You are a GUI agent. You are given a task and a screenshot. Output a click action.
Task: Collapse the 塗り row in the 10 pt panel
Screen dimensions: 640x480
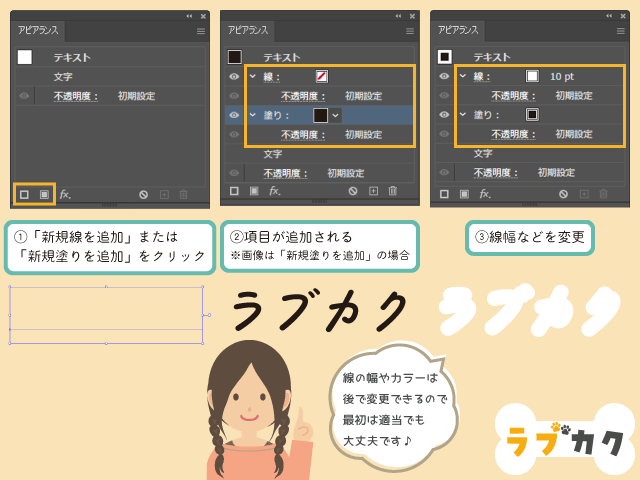tap(463, 115)
